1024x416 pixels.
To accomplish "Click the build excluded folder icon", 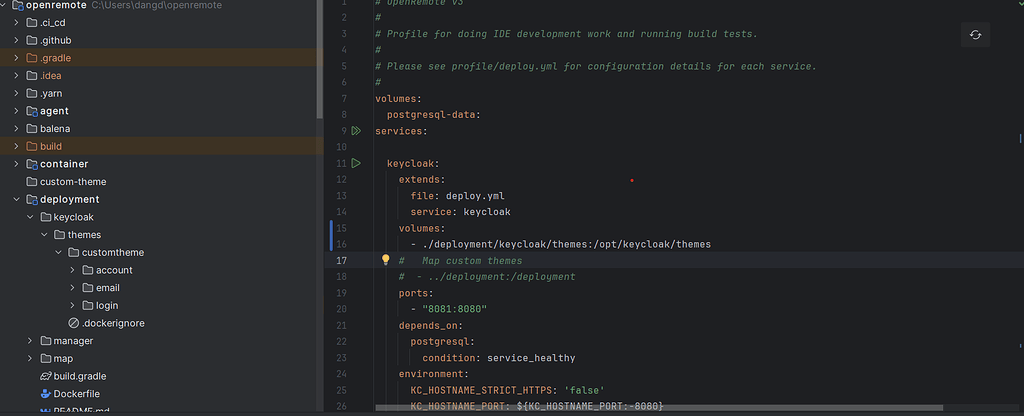I will point(32,146).
